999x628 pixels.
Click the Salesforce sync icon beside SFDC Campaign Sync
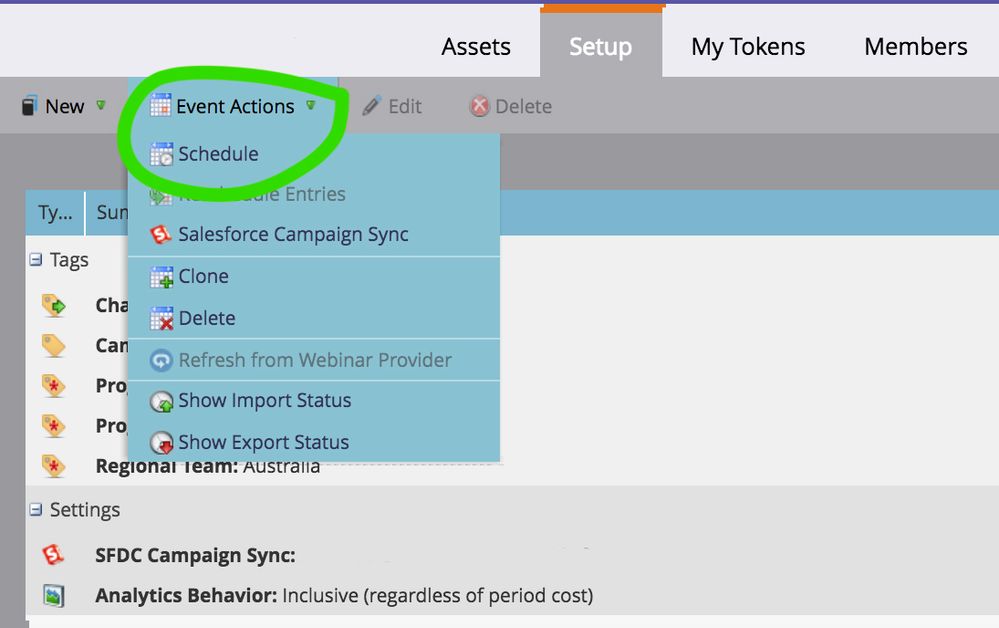tap(54, 555)
